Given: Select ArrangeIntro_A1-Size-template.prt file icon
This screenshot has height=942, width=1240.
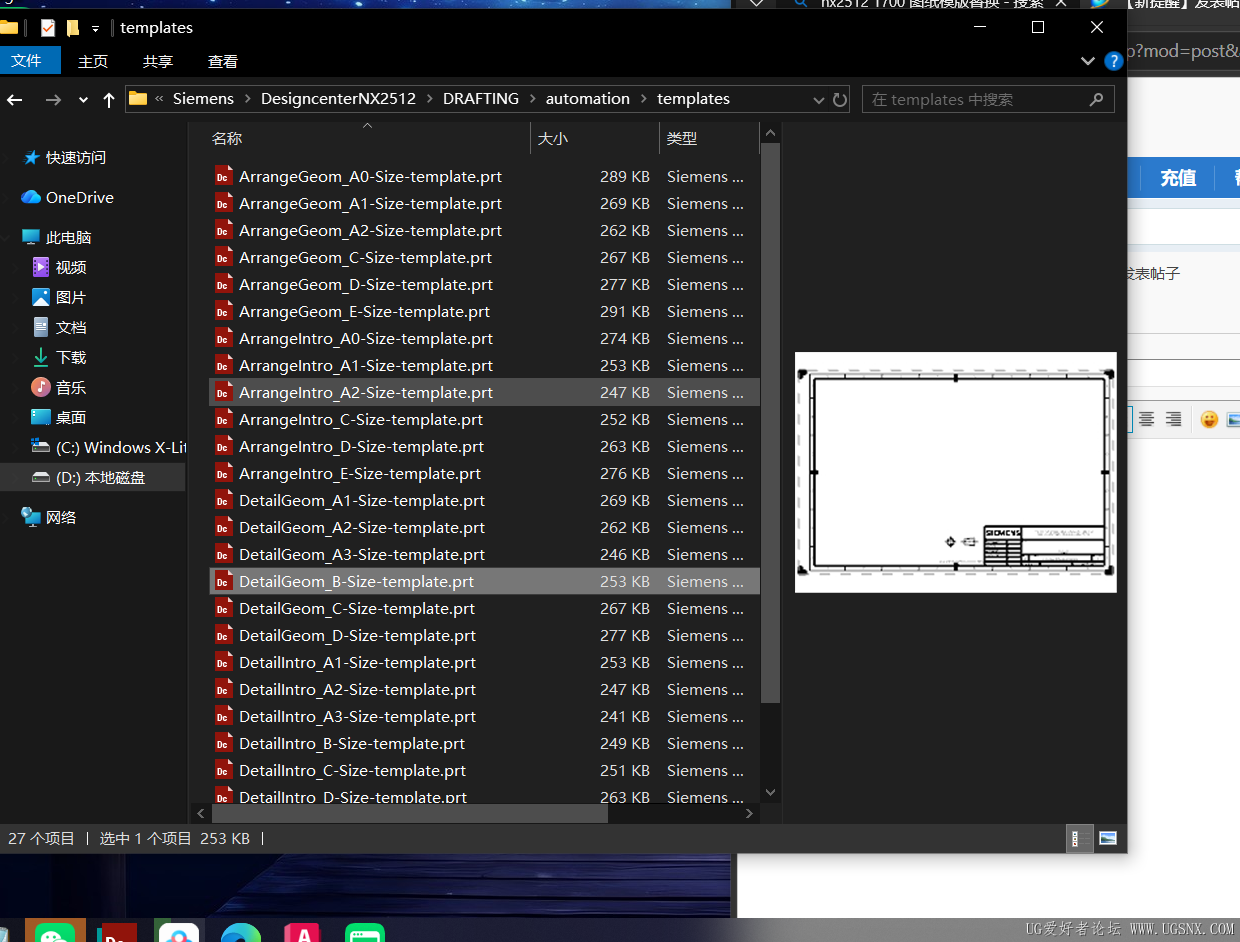Looking at the screenshot, I should coord(223,365).
